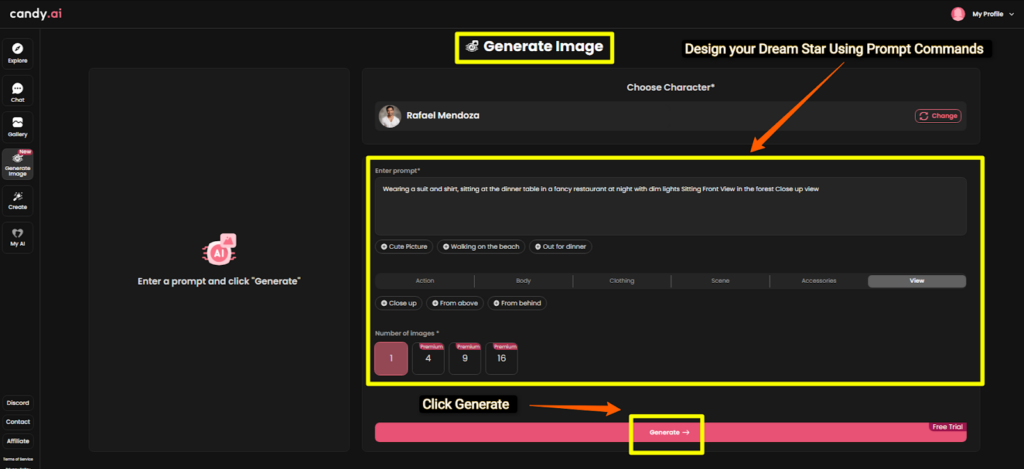Select the Generate Image sidebar item
Screen dimensions: 1024x469
tap(18, 164)
